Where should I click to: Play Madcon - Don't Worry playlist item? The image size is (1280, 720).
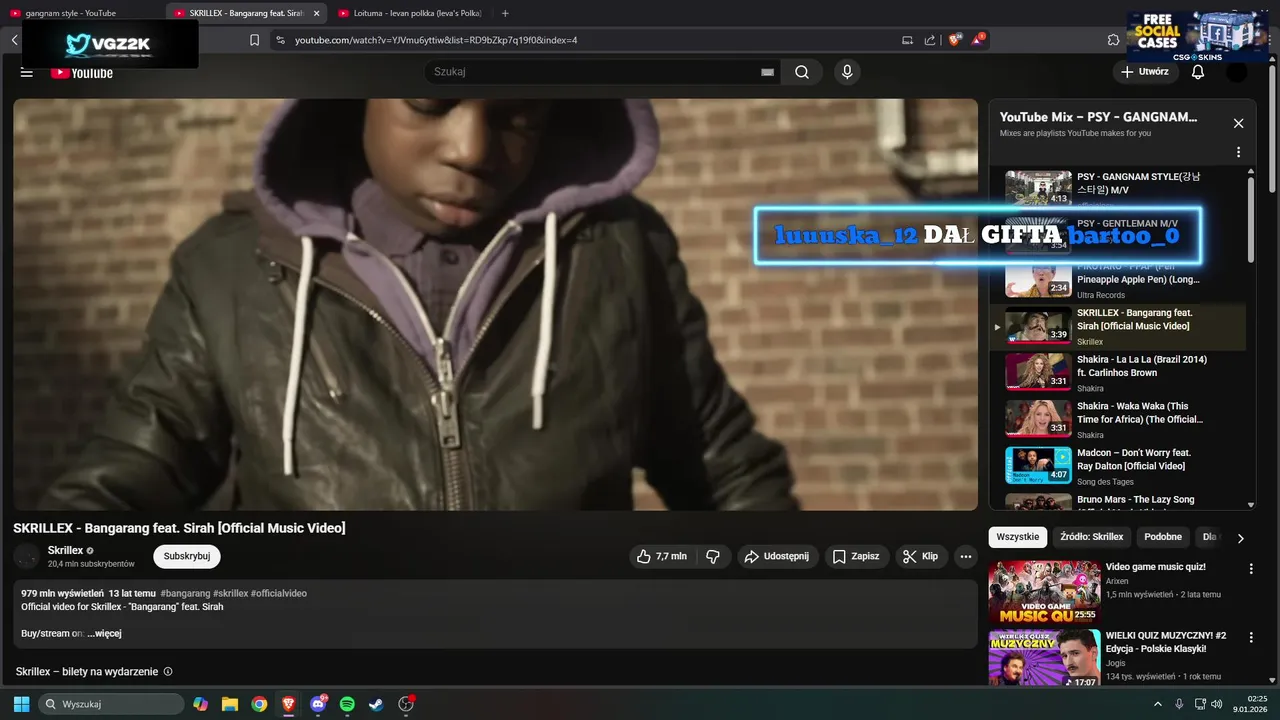pyautogui.click(x=1117, y=467)
